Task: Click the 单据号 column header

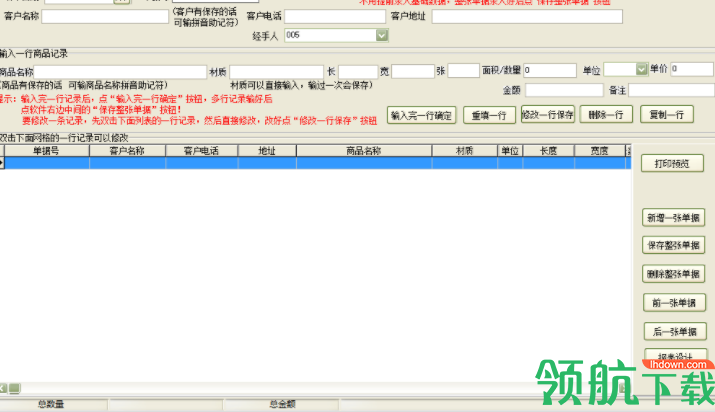Action: click(x=47, y=151)
